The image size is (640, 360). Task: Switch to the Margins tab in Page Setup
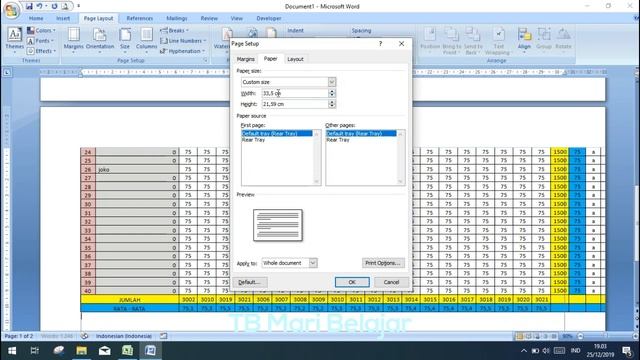(246, 59)
